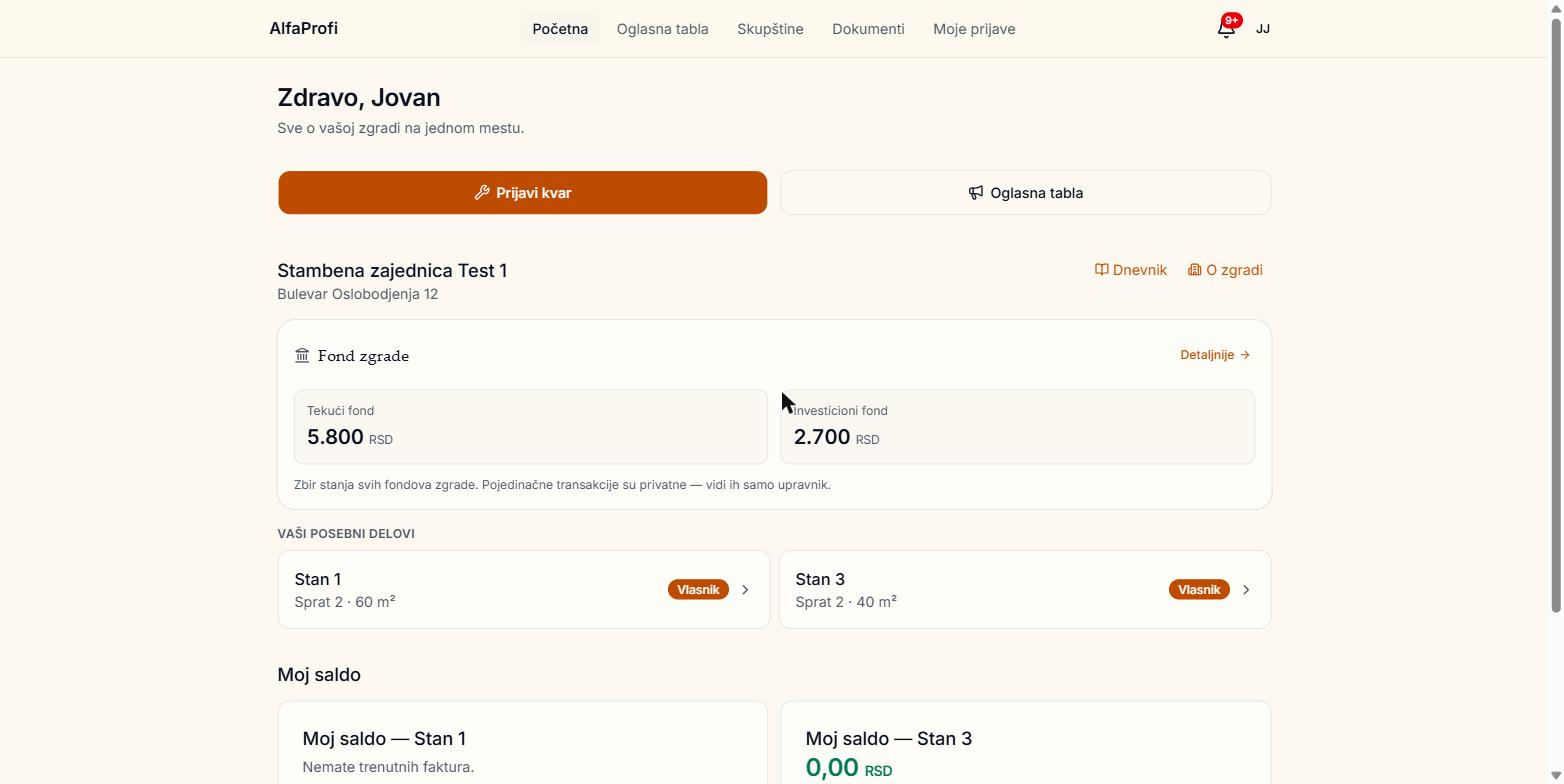Click the Vlasnik badge on Stan 3
The width and height of the screenshot is (1564, 784).
point(1199,590)
